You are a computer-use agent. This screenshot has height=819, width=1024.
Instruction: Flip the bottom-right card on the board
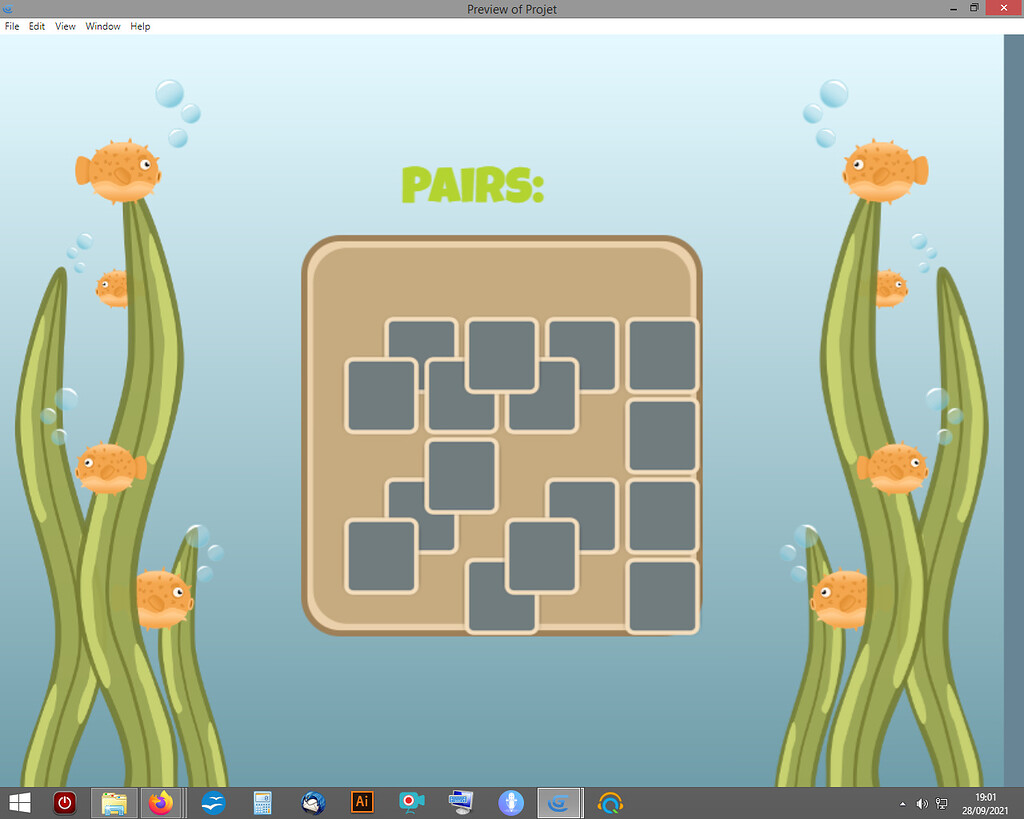click(x=663, y=595)
